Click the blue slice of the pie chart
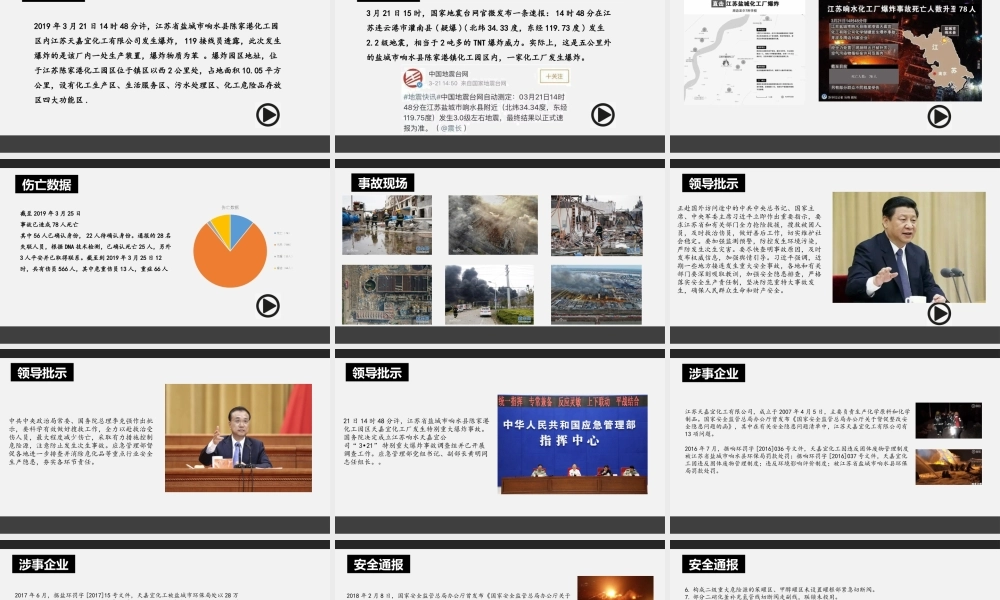 (239, 226)
